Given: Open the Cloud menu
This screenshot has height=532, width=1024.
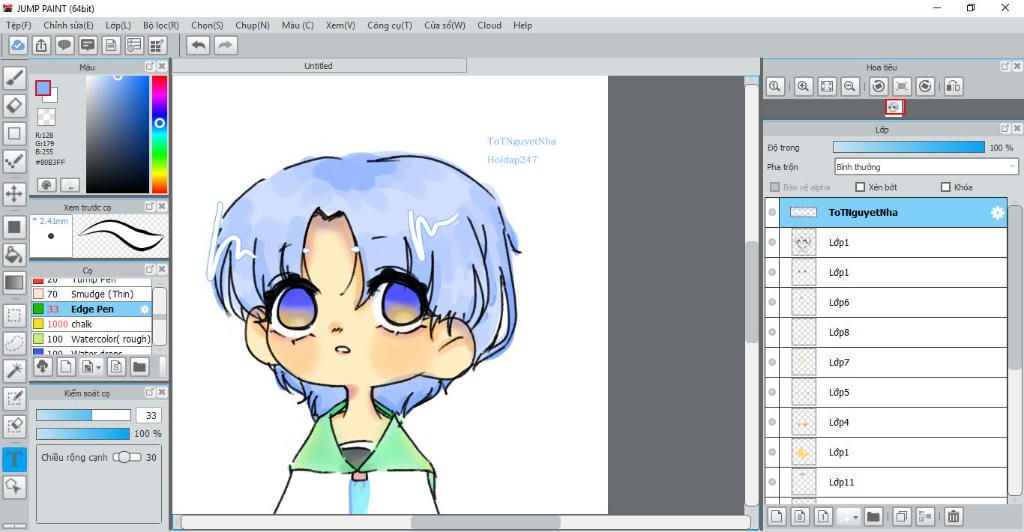Looking at the screenshot, I should click(489, 25).
